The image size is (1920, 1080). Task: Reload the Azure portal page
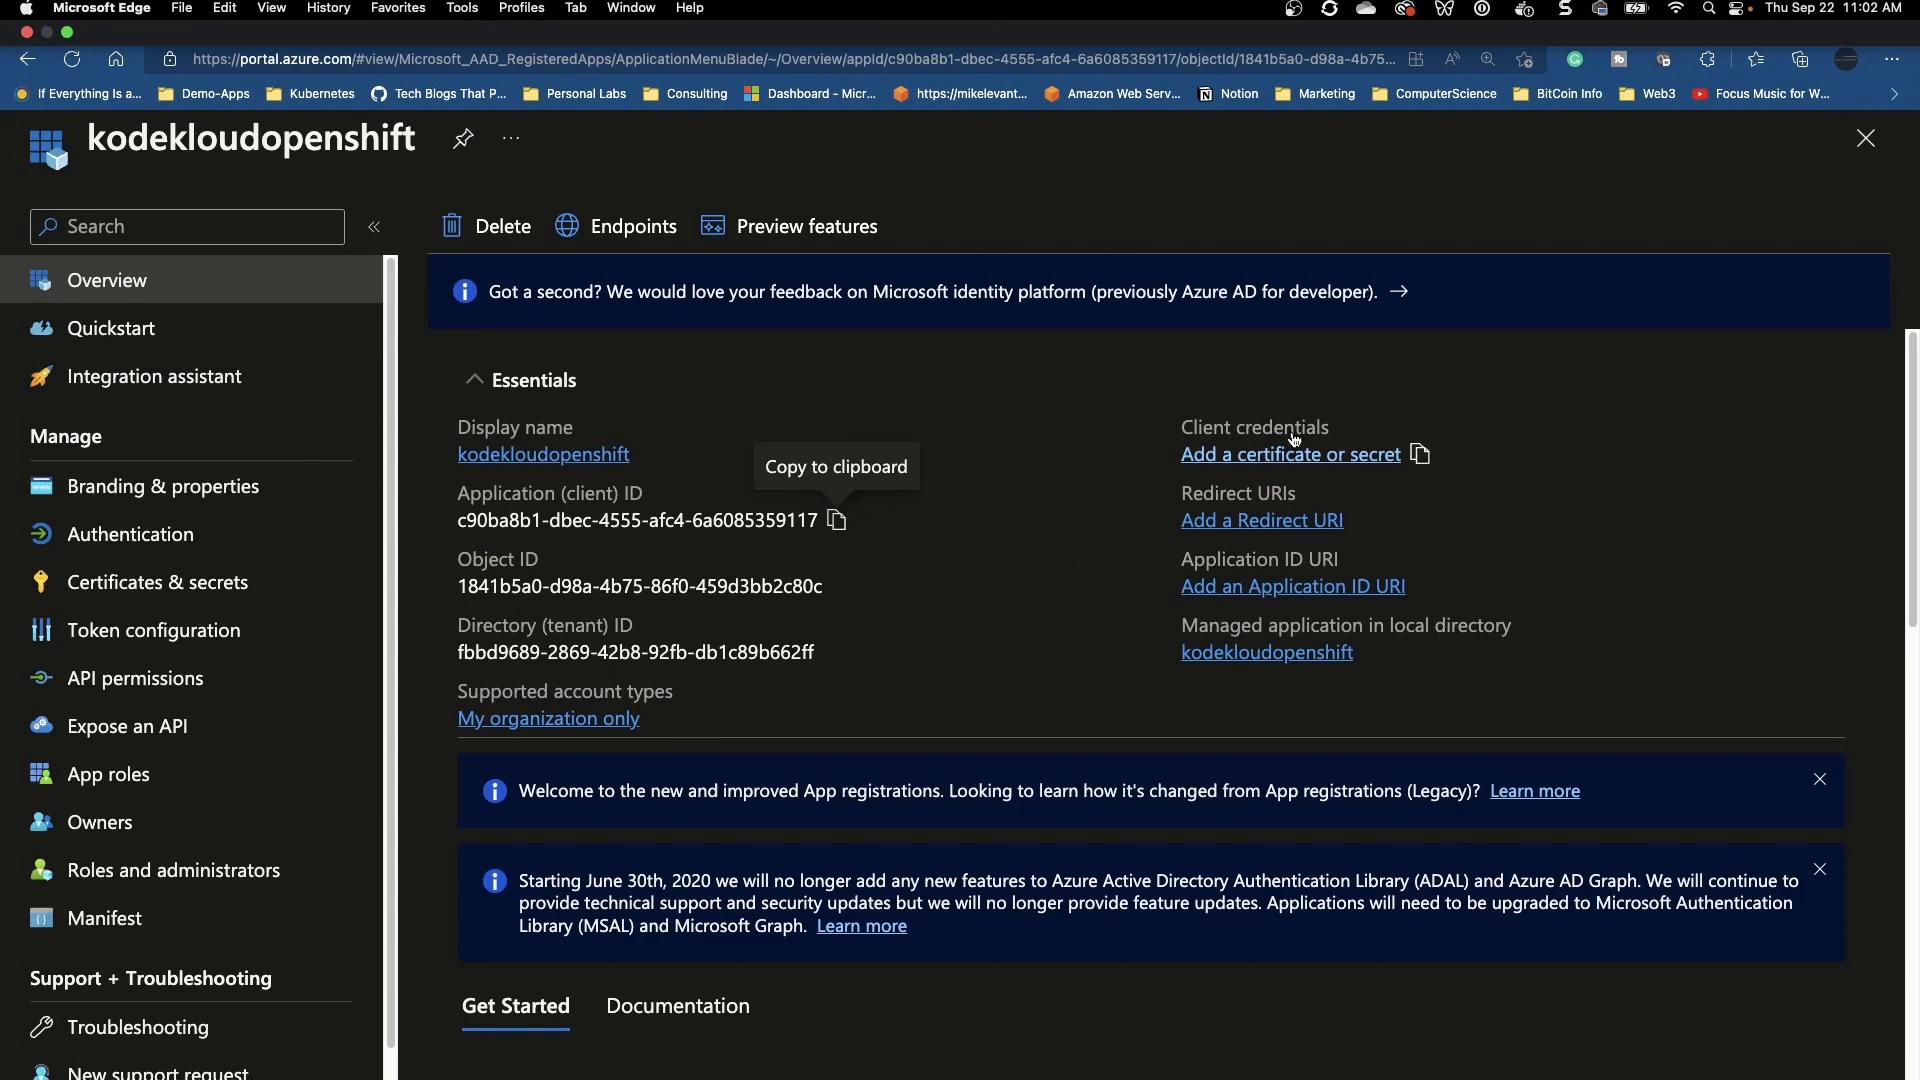point(72,59)
